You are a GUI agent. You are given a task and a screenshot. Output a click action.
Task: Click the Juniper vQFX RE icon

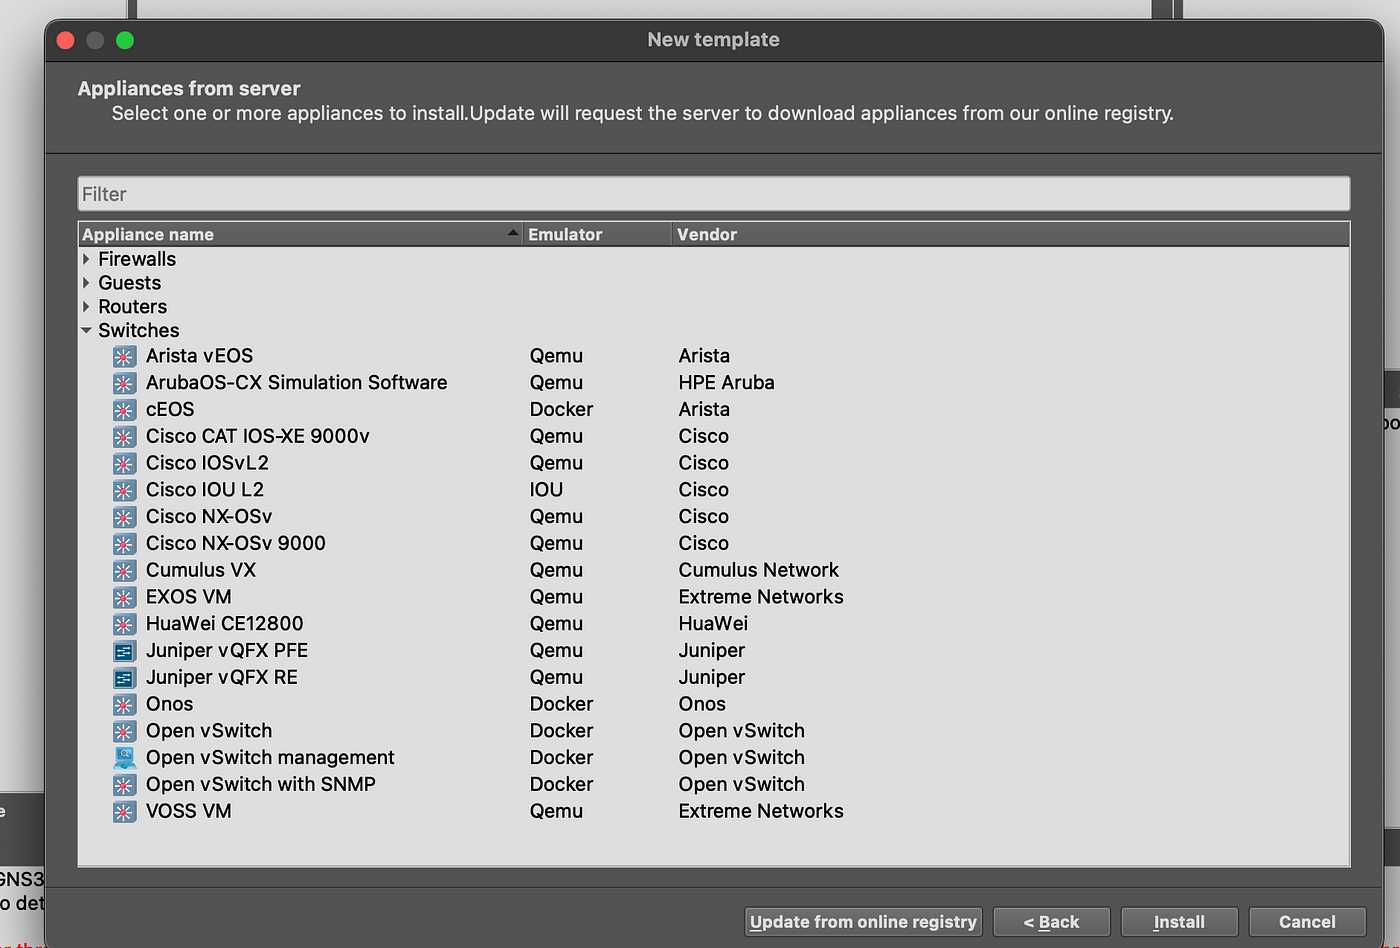tap(124, 678)
